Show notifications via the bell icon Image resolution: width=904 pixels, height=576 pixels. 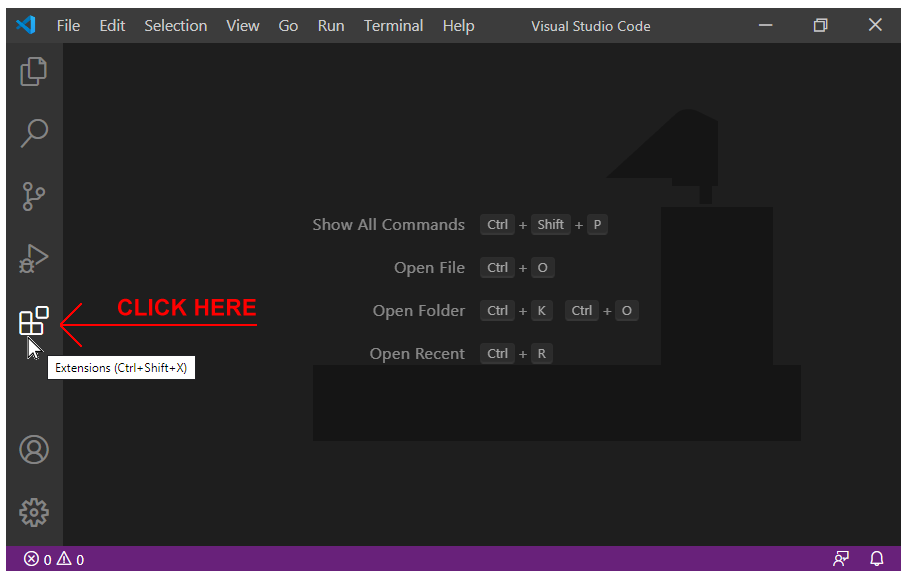[876, 559]
